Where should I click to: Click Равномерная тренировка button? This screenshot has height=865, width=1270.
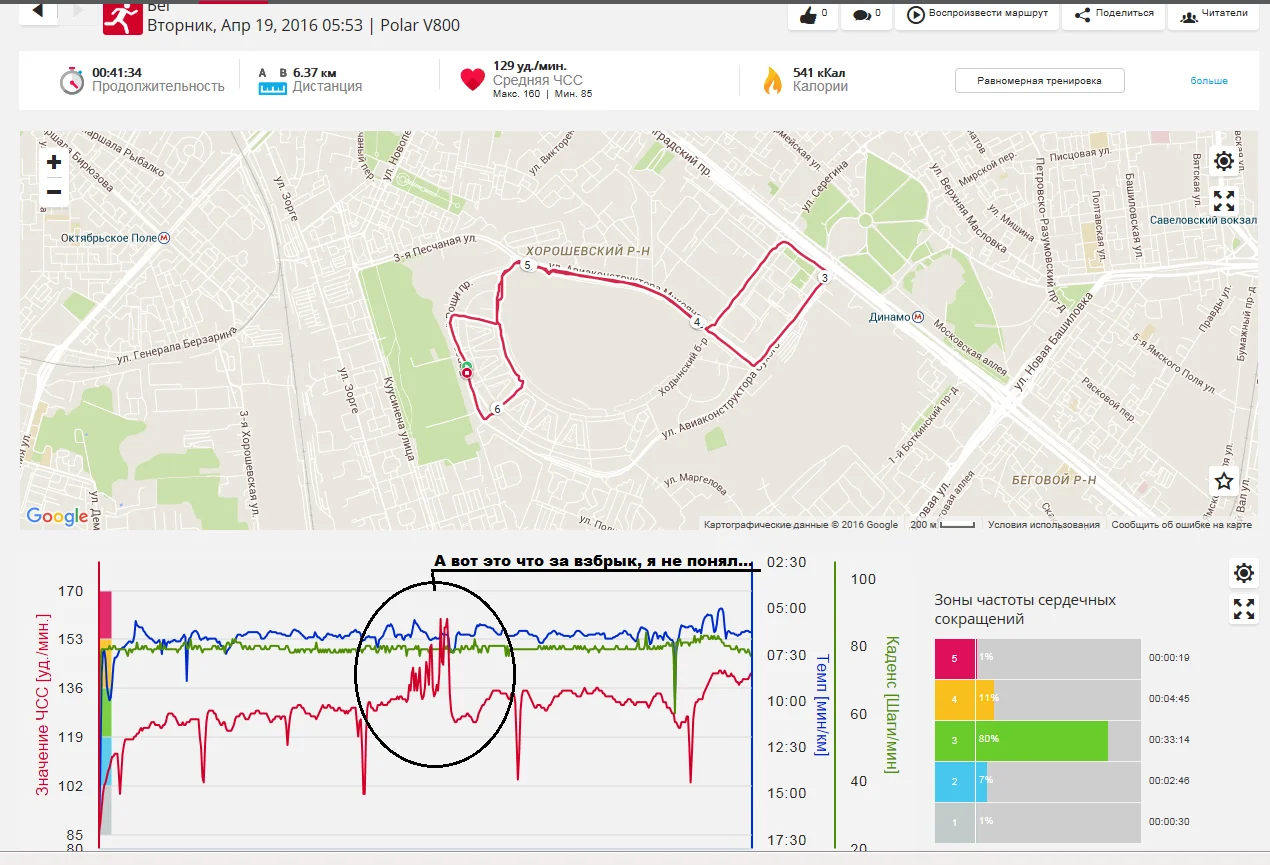1039,80
